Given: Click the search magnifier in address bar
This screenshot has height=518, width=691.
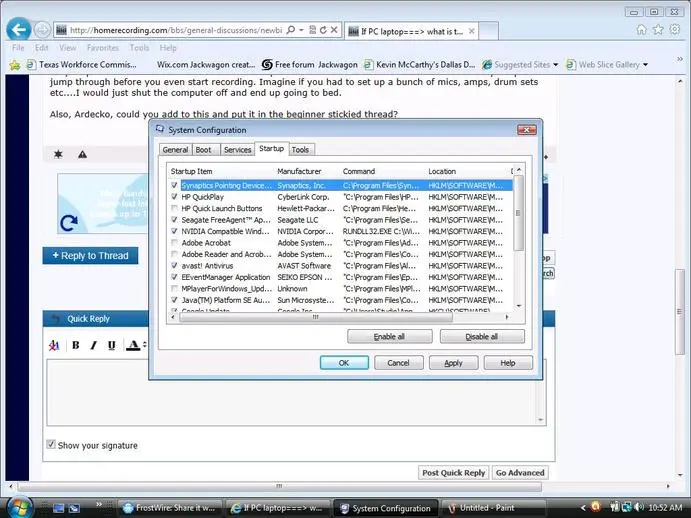Looking at the screenshot, I should point(290,30).
